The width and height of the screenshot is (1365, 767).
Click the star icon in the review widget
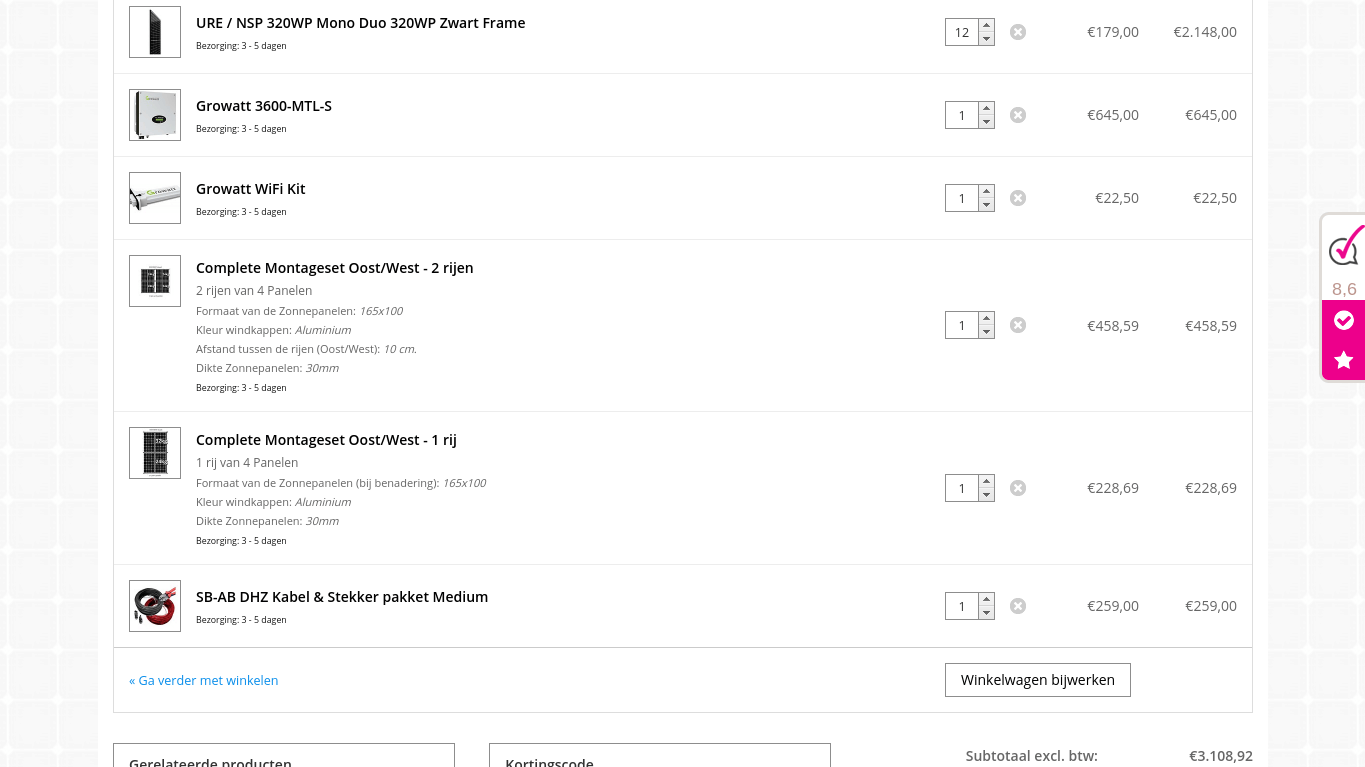1344,360
